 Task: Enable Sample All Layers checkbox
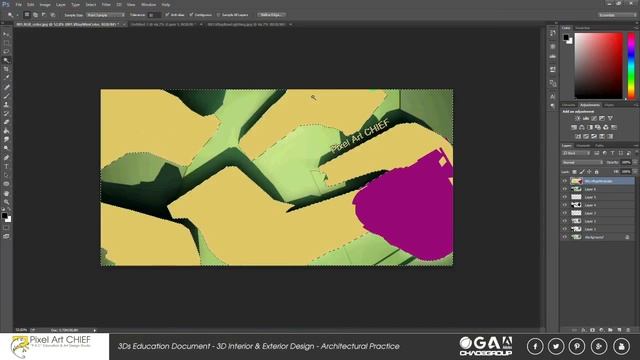218,15
